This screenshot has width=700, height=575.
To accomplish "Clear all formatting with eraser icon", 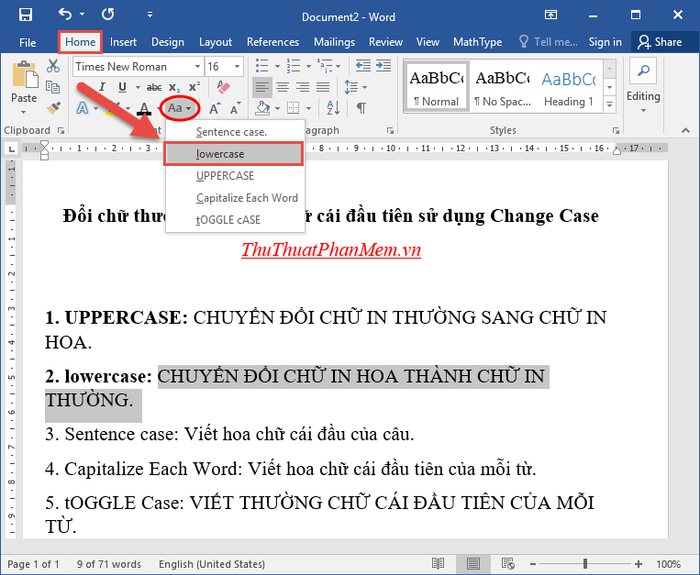I will [223, 87].
